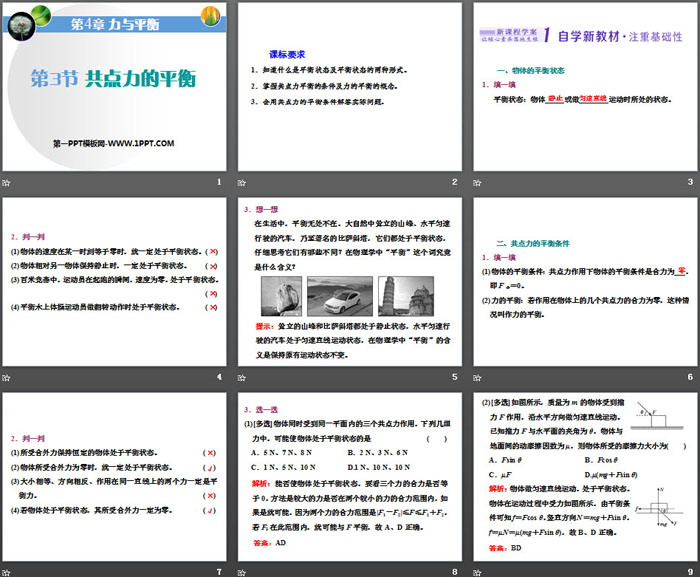Click the yellow bulb icon in title slide header
This screenshot has height=577, width=700.
[210, 16]
